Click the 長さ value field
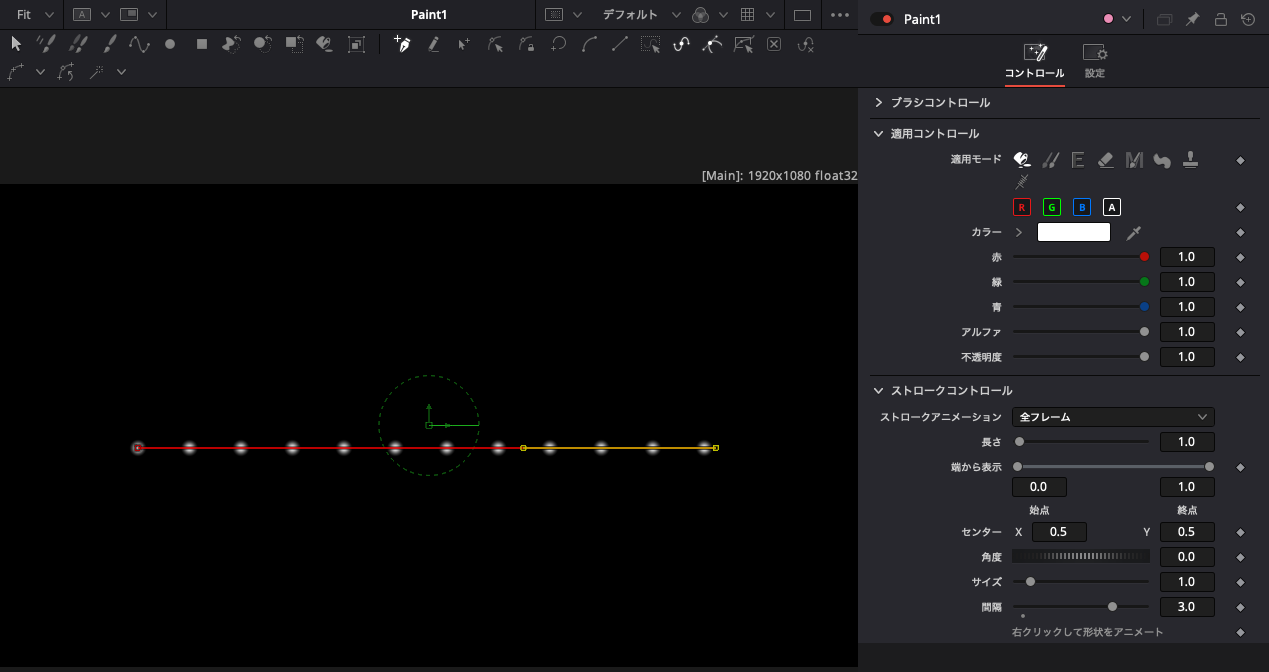Viewport: 1269px width, 672px height. (x=1187, y=442)
